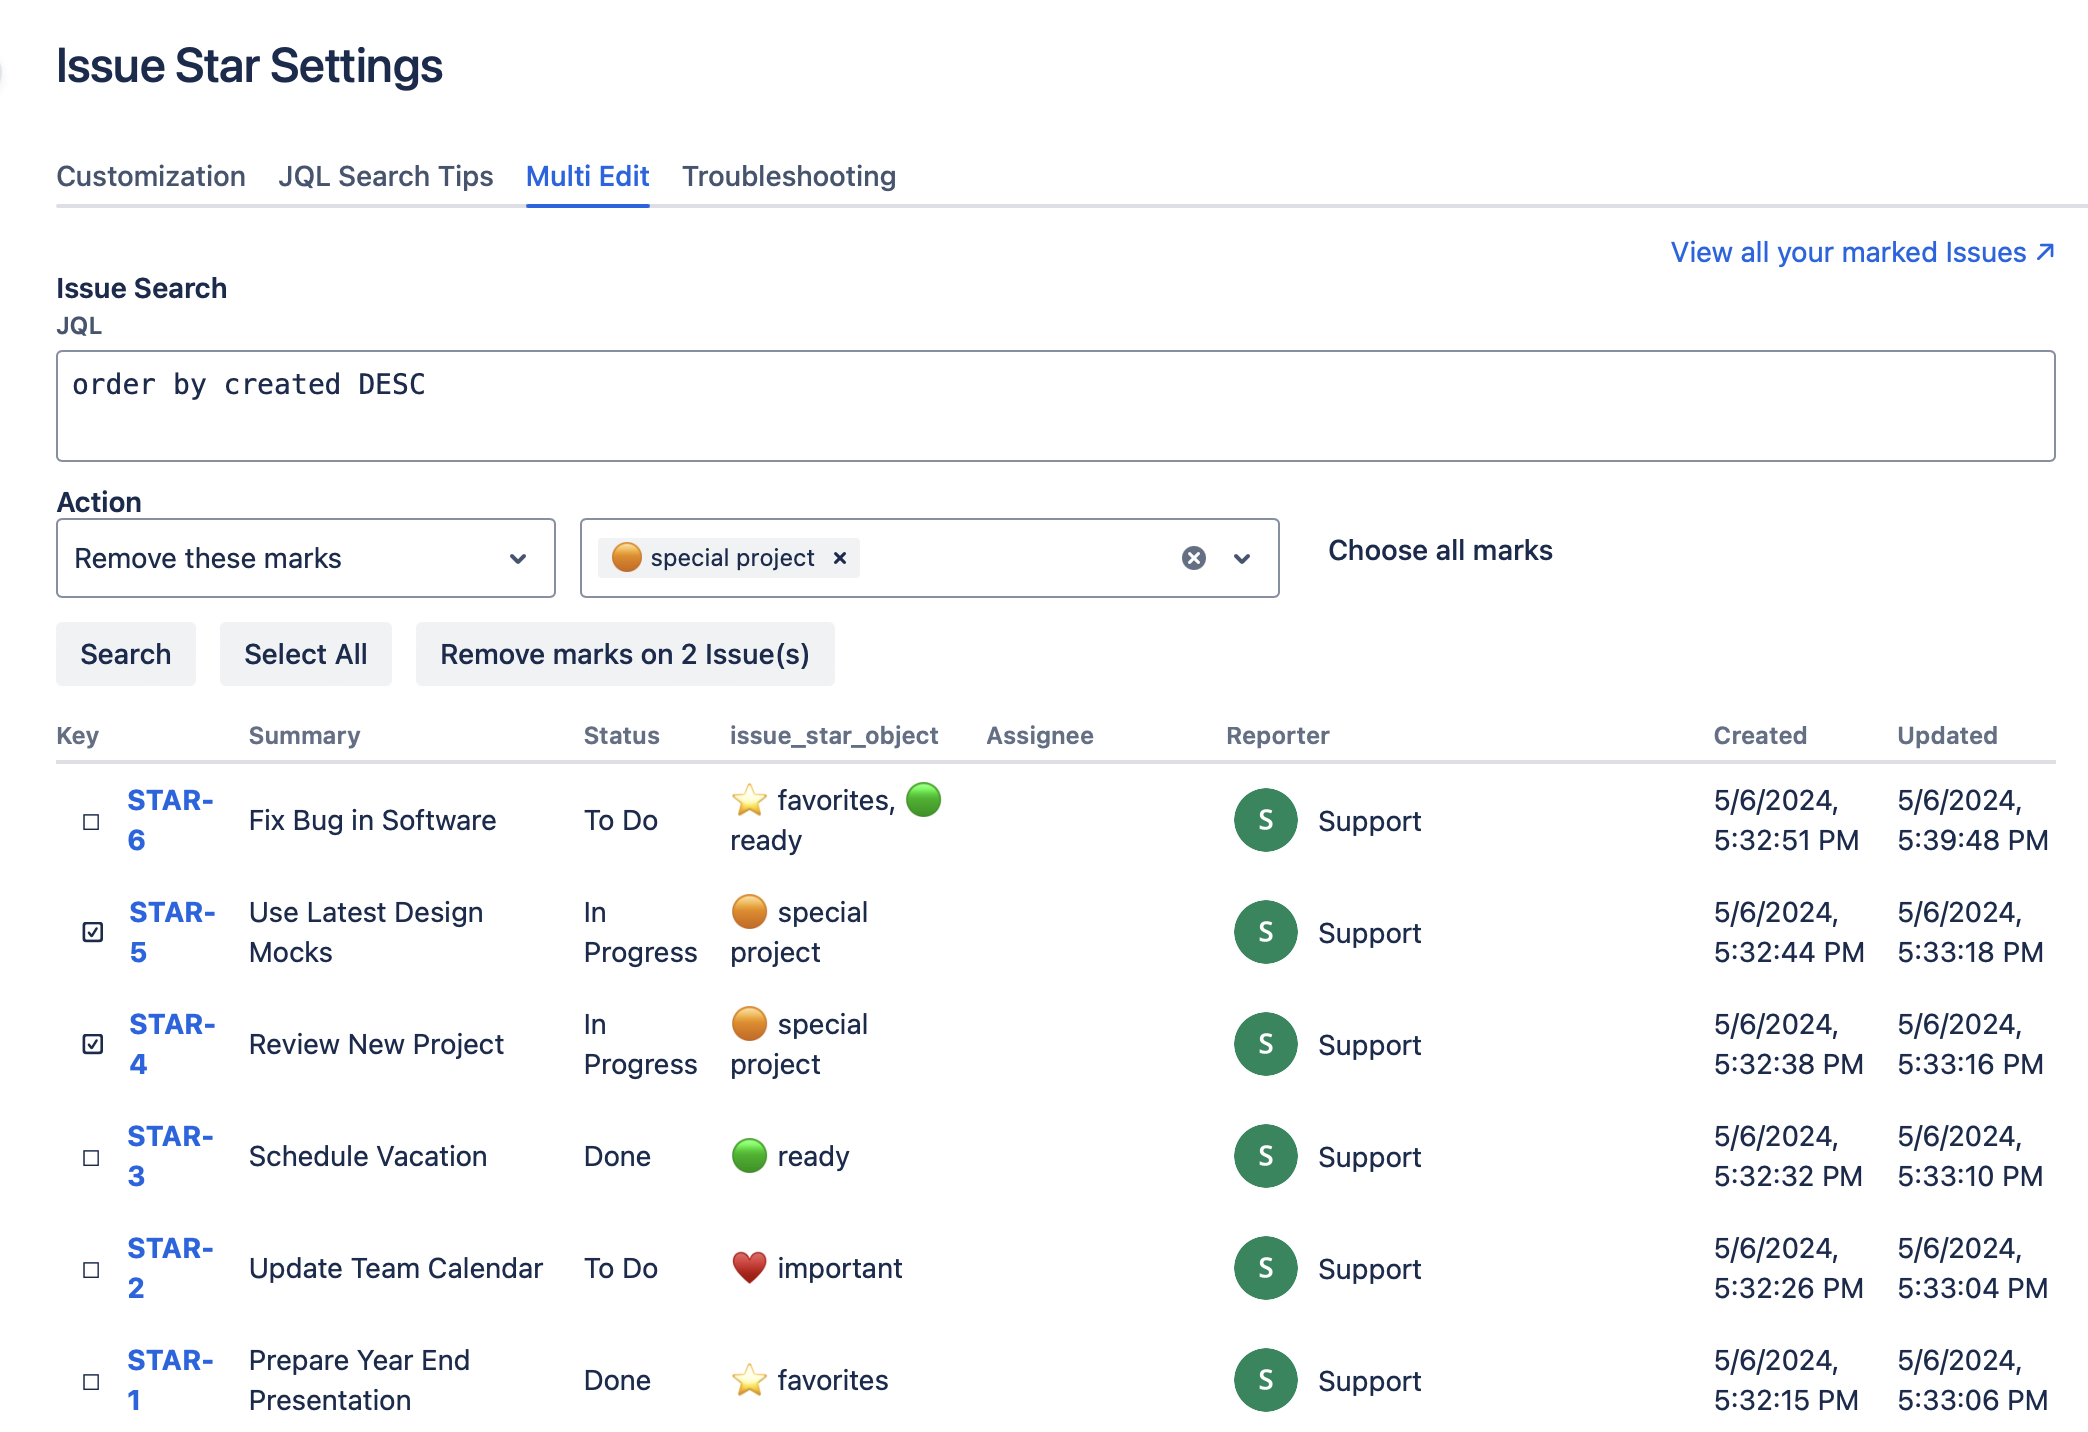Screen dimensions: 2088x1432
Task: Expand the marks selector dropdown arrow
Action: click(1242, 557)
